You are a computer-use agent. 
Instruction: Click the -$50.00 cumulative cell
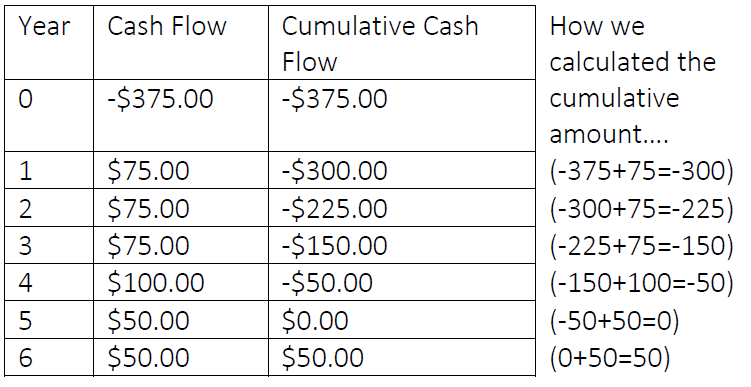[402, 282]
